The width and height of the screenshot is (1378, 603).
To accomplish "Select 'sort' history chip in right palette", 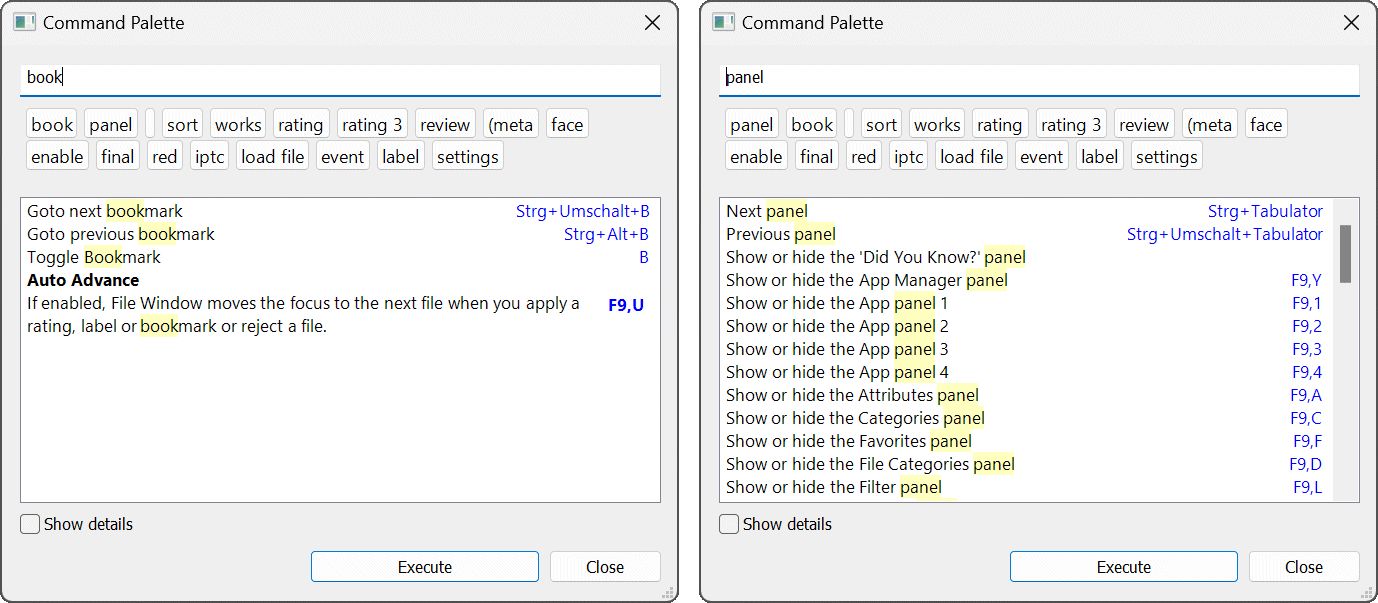I will pyautogui.click(x=881, y=125).
